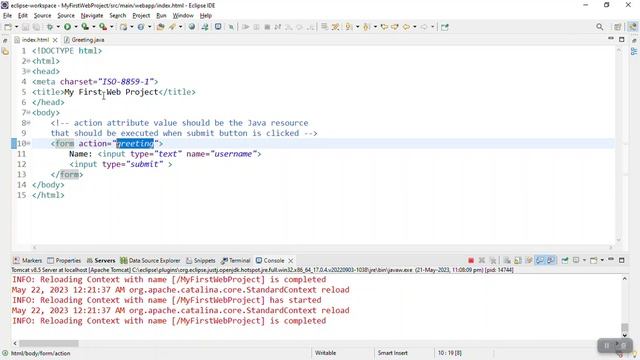This screenshot has width=640, height=360.
Task: Terminate server with red stop icon
Action: [471, 260]
